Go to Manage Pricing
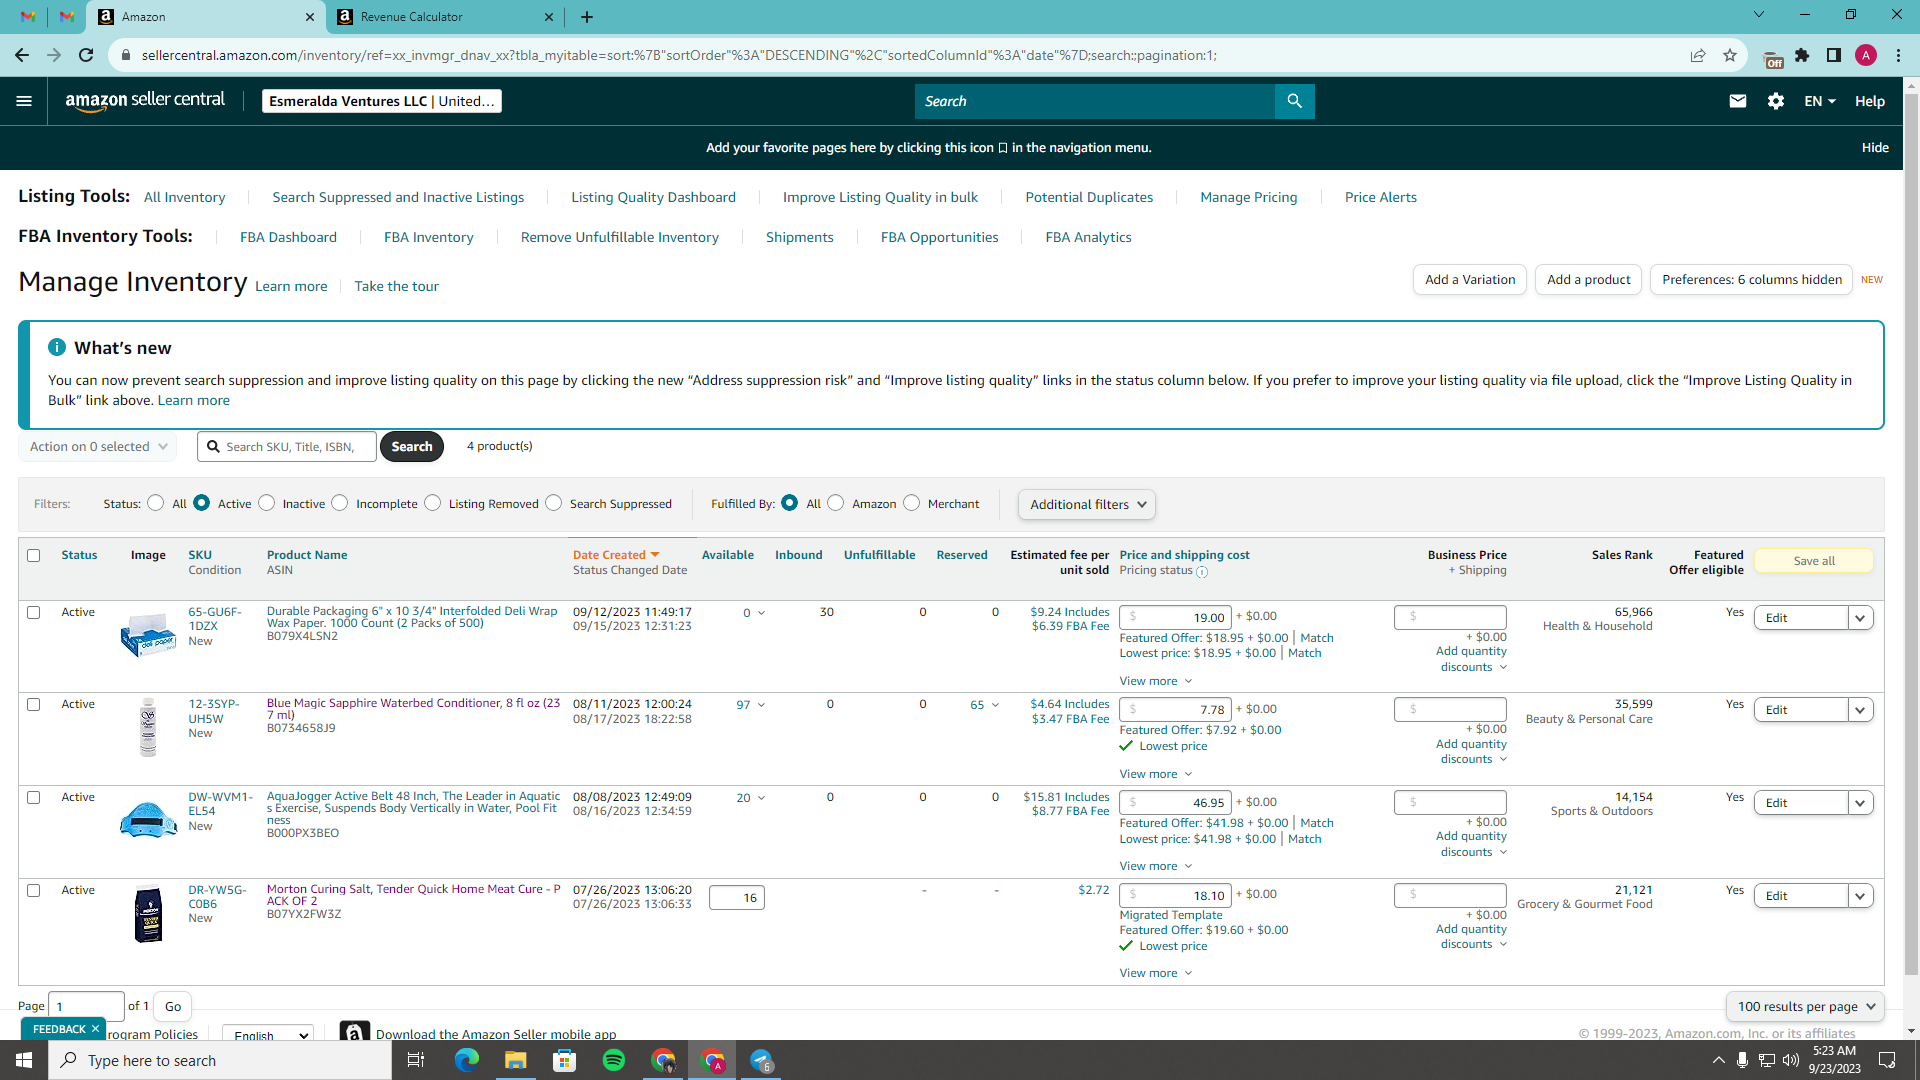This screenshot has height=1080, width=1920. [1249, 197]
